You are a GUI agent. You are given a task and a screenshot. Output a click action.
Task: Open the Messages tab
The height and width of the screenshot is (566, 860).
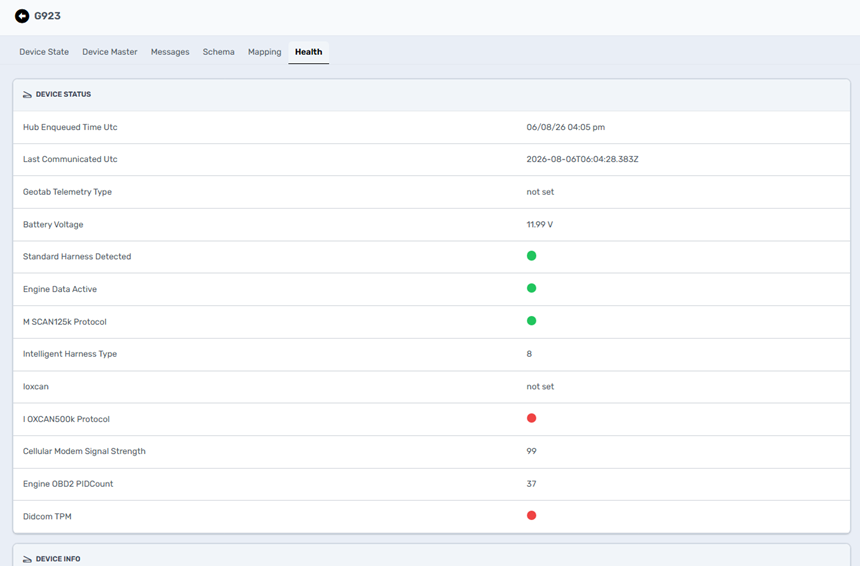pyautogui.click(x=170, y=52)
